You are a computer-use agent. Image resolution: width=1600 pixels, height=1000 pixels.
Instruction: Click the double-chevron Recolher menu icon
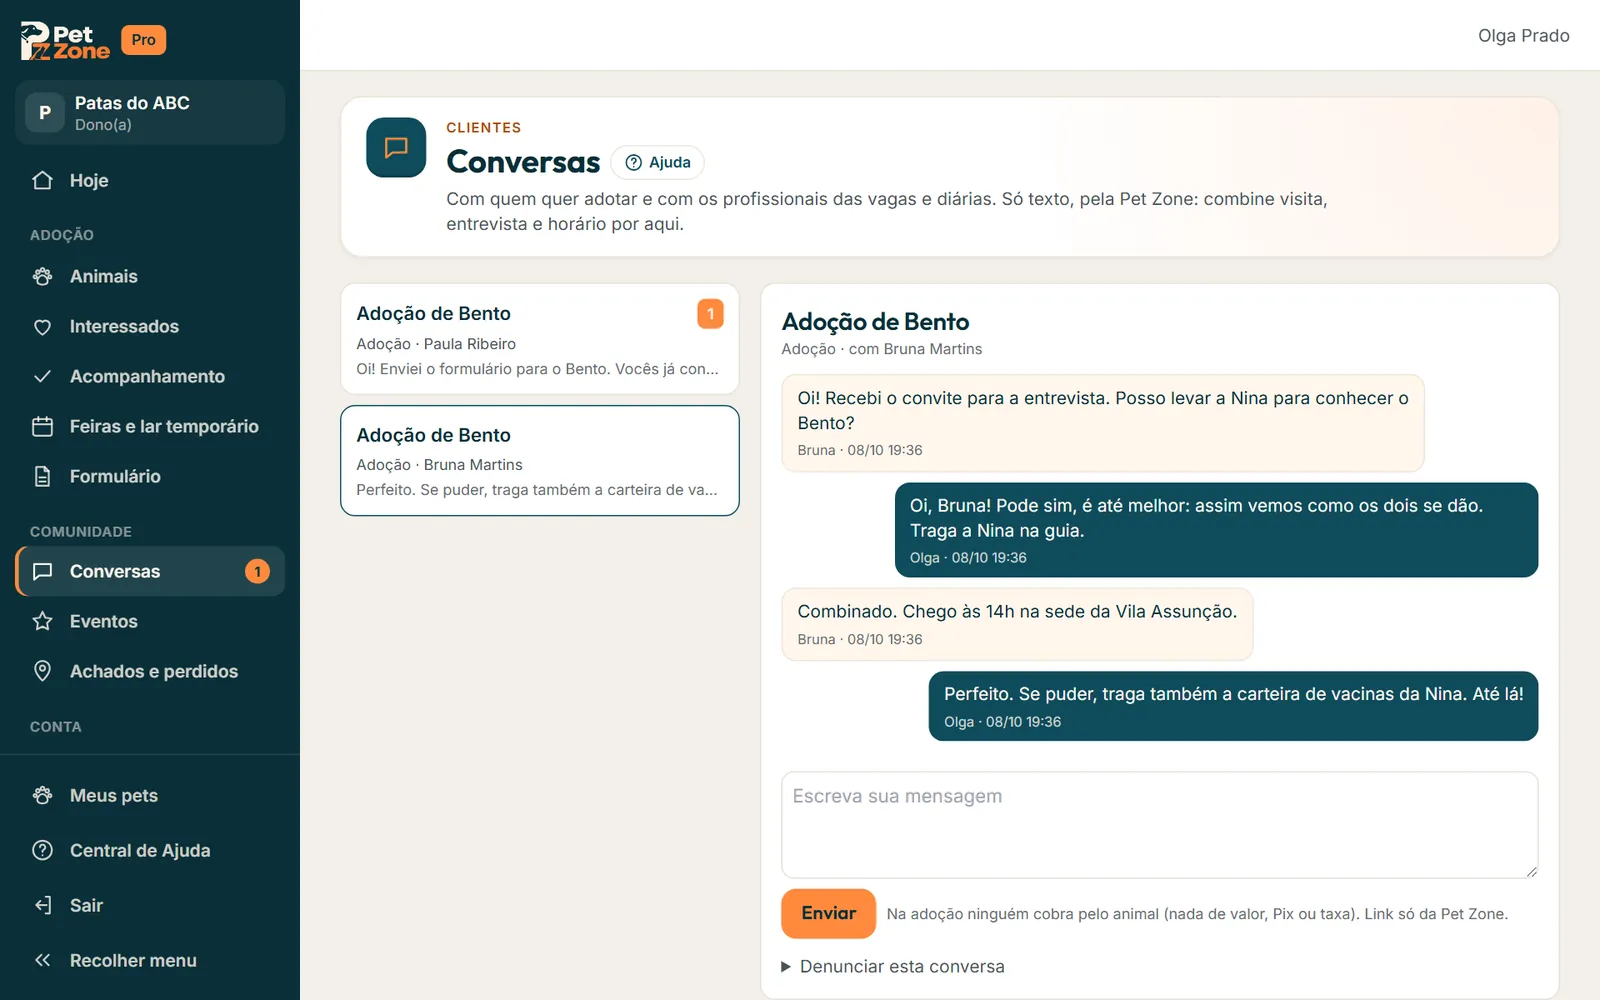pos(42,961)
